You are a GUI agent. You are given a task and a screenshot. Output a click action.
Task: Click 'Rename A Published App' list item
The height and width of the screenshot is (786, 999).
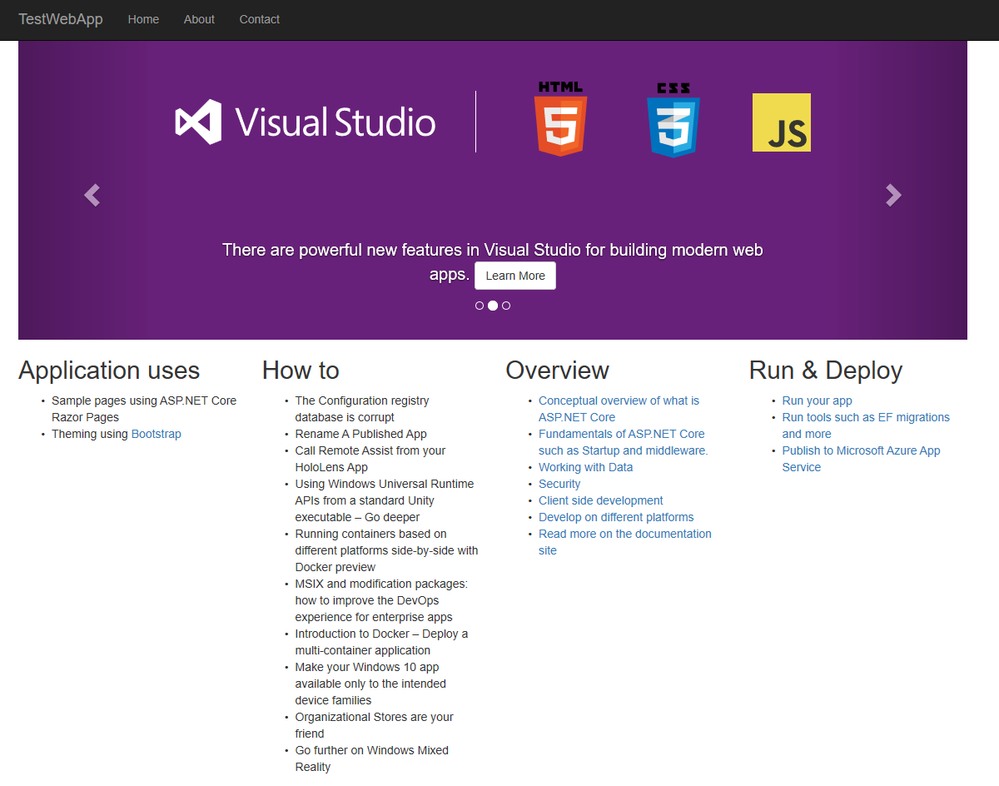pyautogui.click(x=361, y=434)
